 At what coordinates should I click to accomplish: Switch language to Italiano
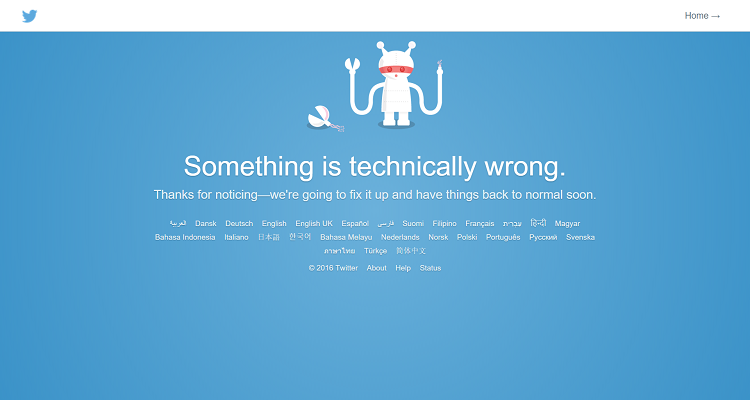tap(236, 237)
